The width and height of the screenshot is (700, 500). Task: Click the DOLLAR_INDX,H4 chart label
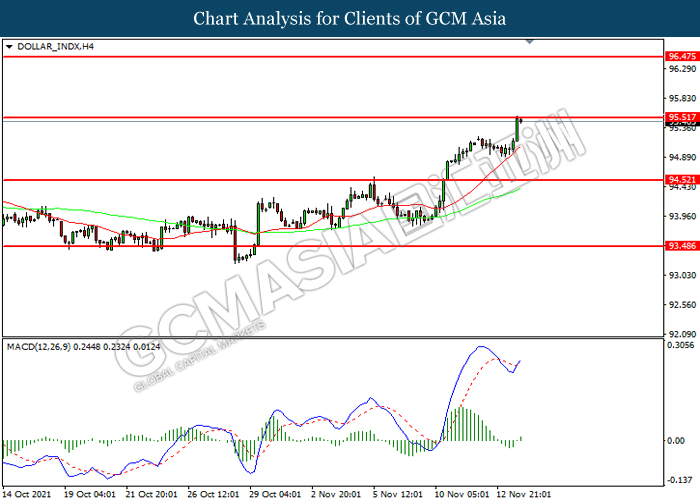click(55, 46)
